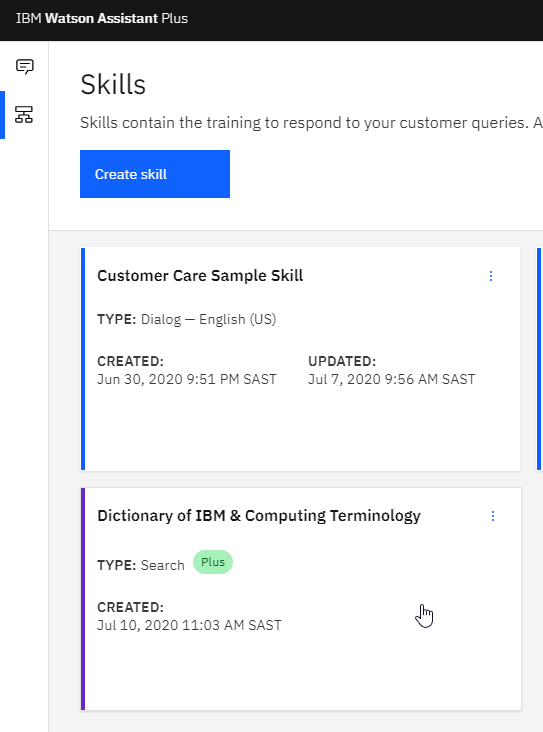
Task: Select text 'Jul 7, 2020 9:56 AM SAST'
Action: click(391, 379)
